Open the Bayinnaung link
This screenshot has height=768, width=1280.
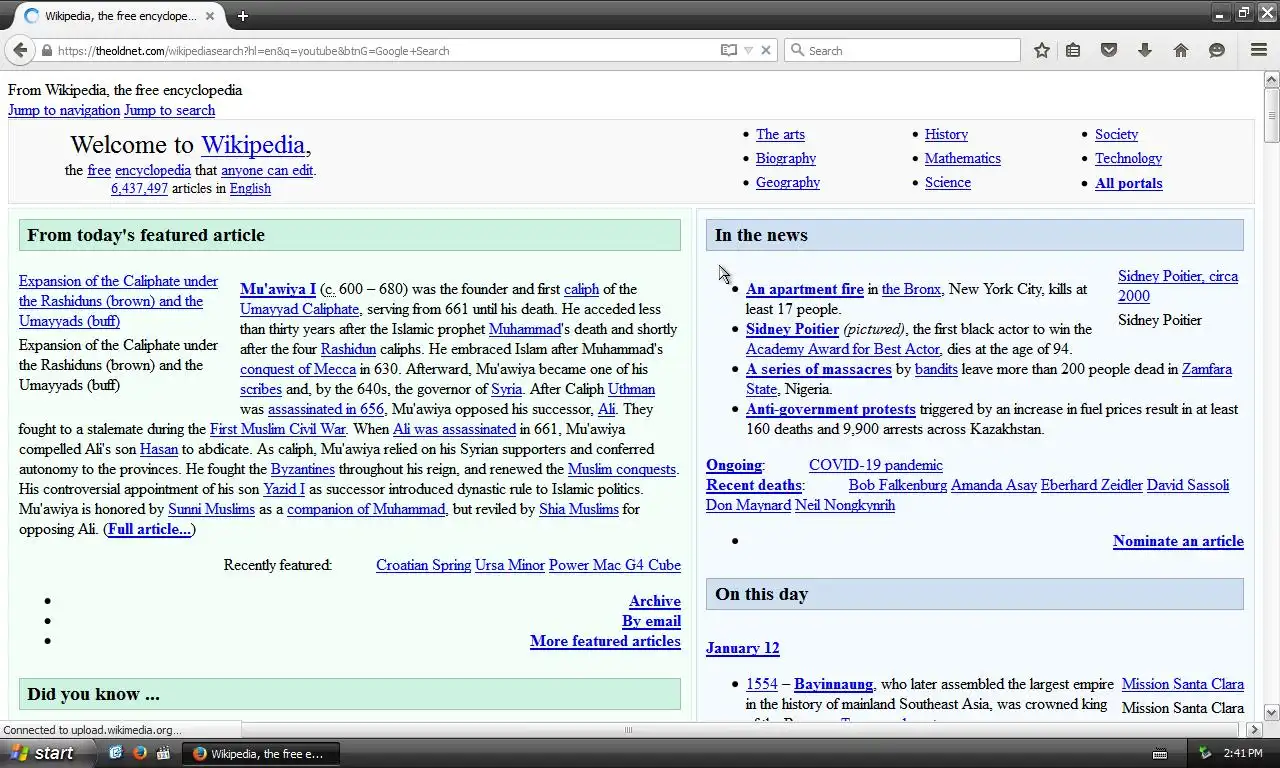(833, 684)
